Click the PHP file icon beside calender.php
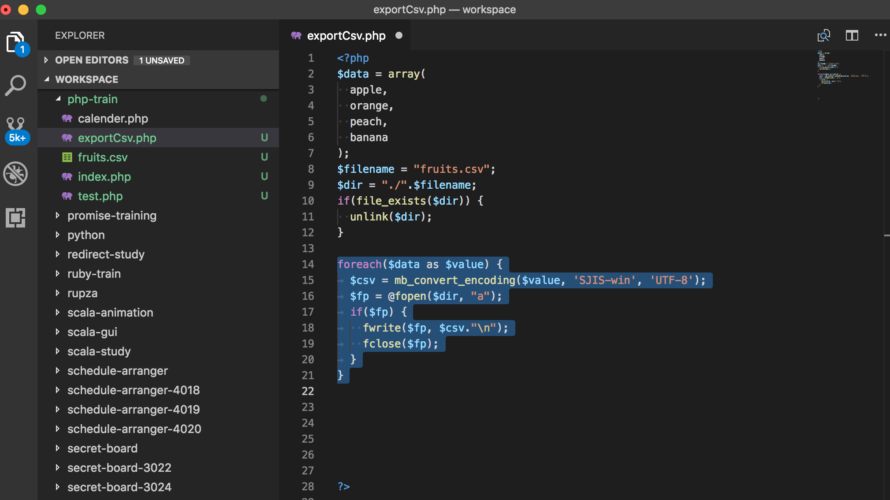Screen dimensions: 890x500 [67, 119]
